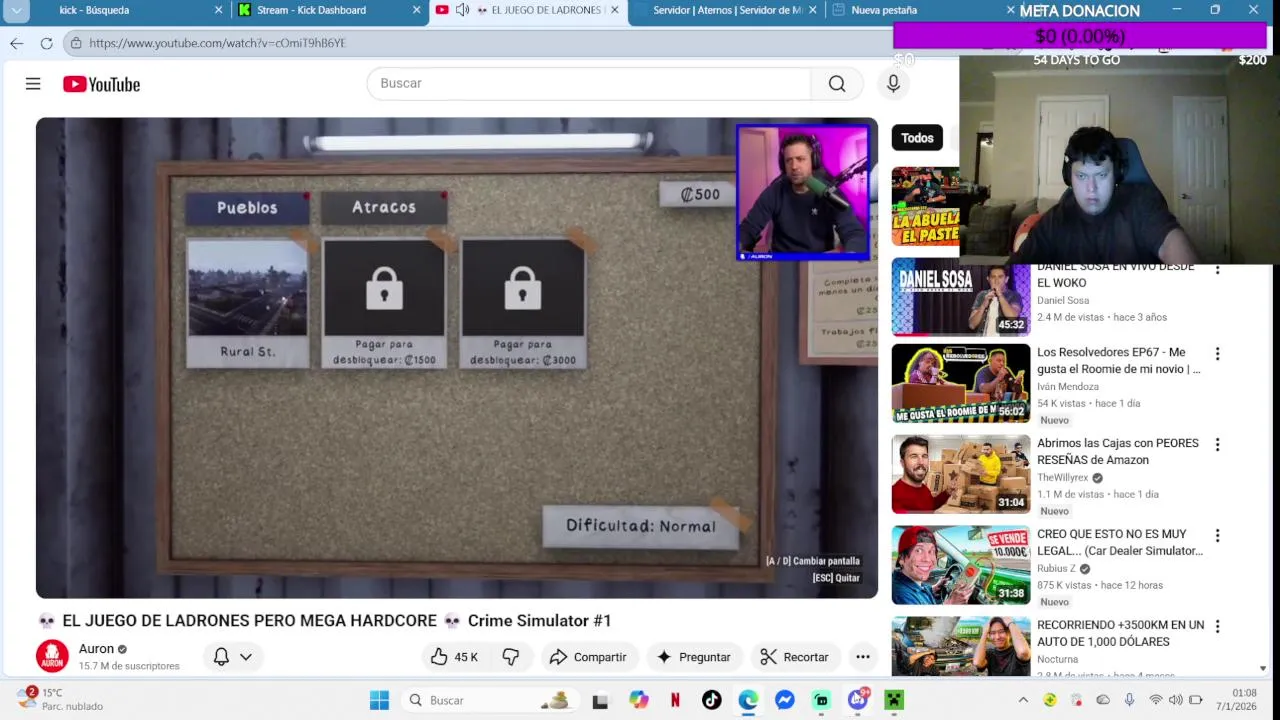The height and width of the screenshot is (720, 1280).
Task: Open options menu for Los Resolvedores video
Action: [x=1217, y=353]
